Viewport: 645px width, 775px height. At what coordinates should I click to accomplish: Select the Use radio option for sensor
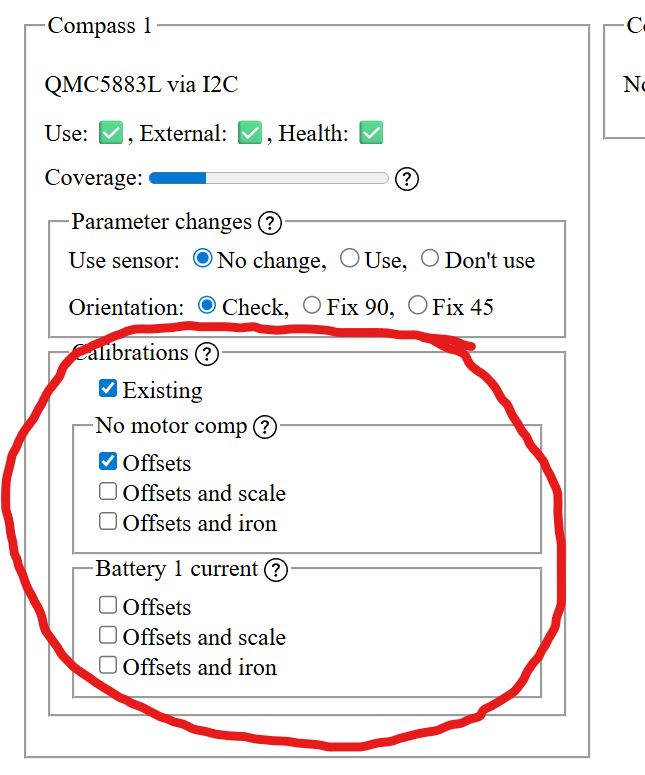349,259
